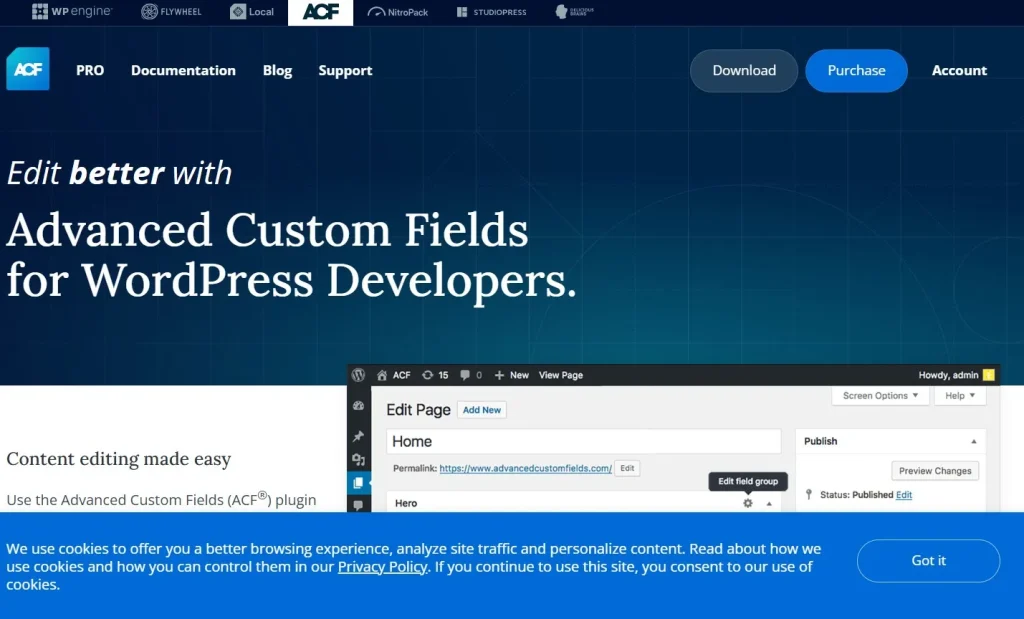Click the Home page title input field
Screen dimensions: 1024x619
(x=583, y=441)
